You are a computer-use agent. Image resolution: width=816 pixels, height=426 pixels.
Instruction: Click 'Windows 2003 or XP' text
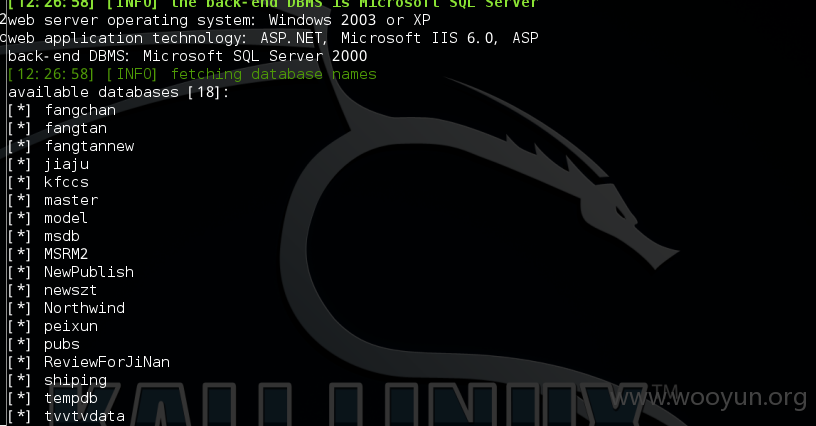[350, 20]
